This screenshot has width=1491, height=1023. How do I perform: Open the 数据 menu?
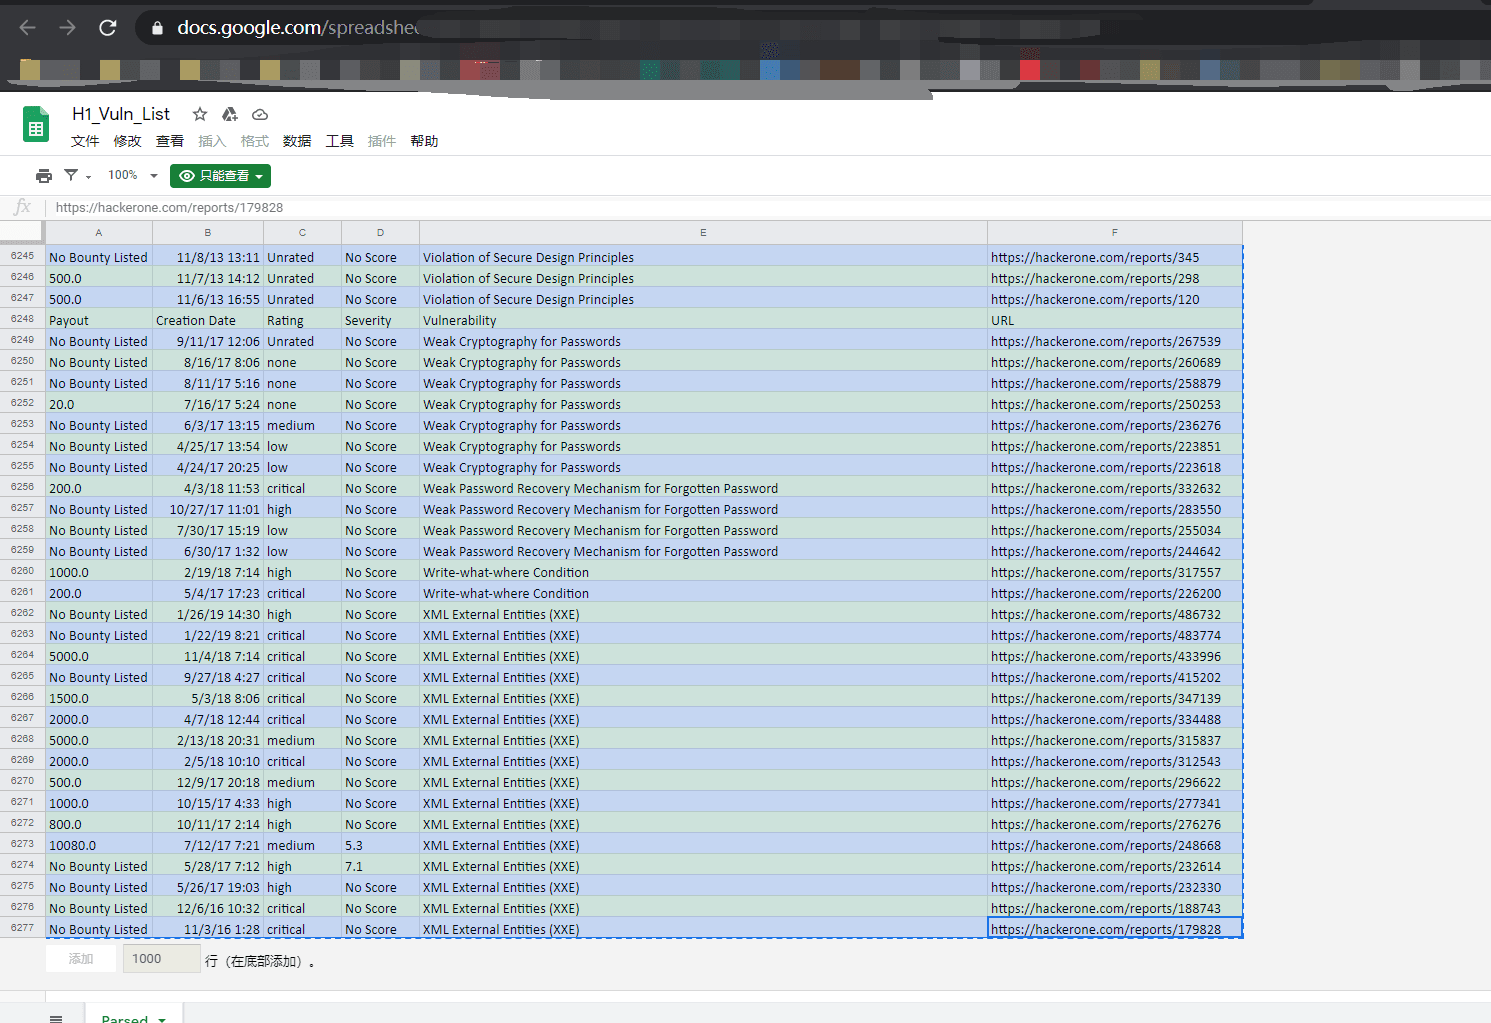pos(297,141)
